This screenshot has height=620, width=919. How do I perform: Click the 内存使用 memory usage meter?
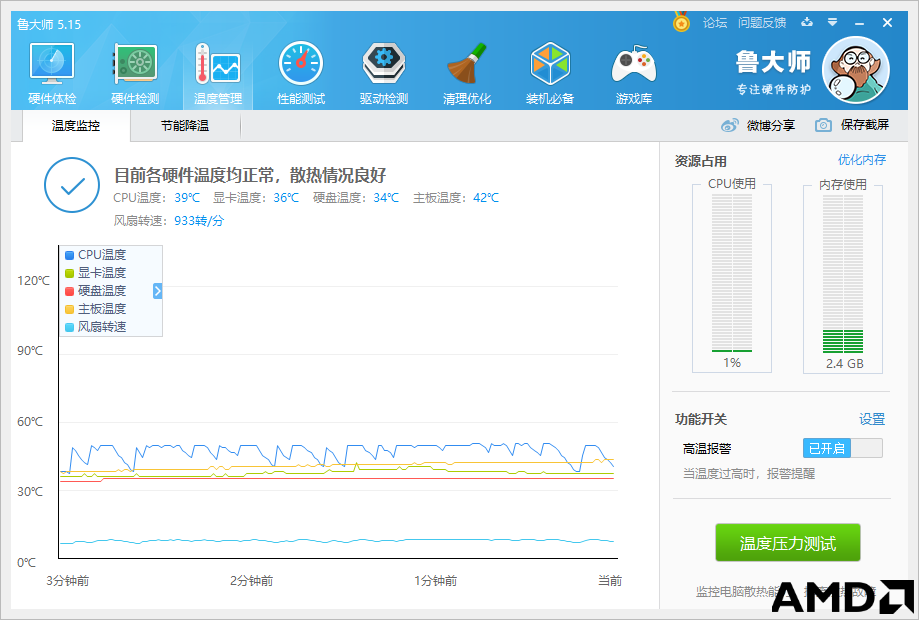[x=843, y=273]
